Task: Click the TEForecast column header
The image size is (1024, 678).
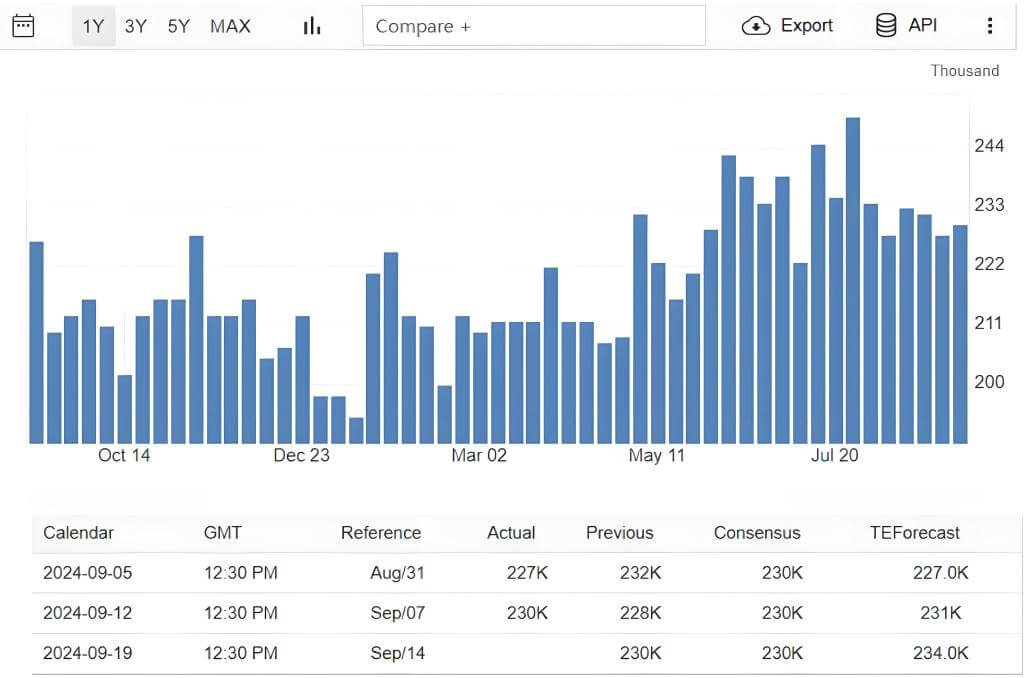Action: (x=914, y=533)
